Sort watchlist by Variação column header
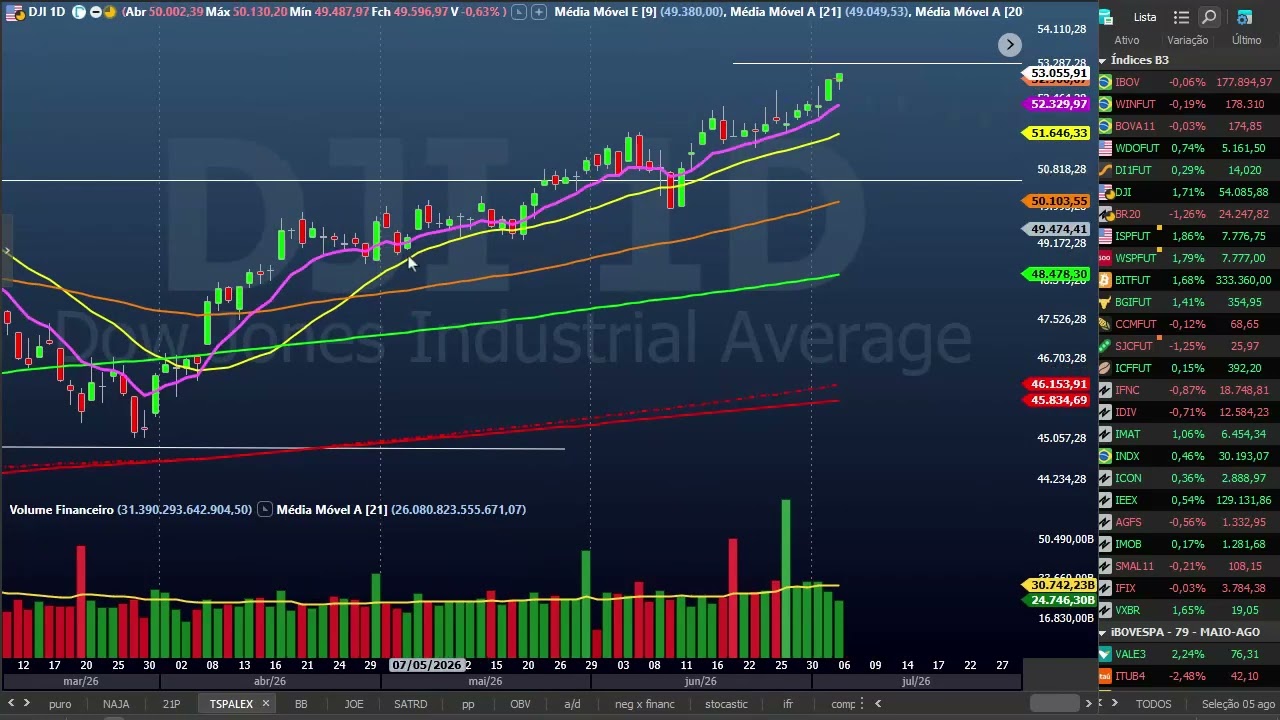Screen dimensions: 1280x720 (x=1188, y=40)
